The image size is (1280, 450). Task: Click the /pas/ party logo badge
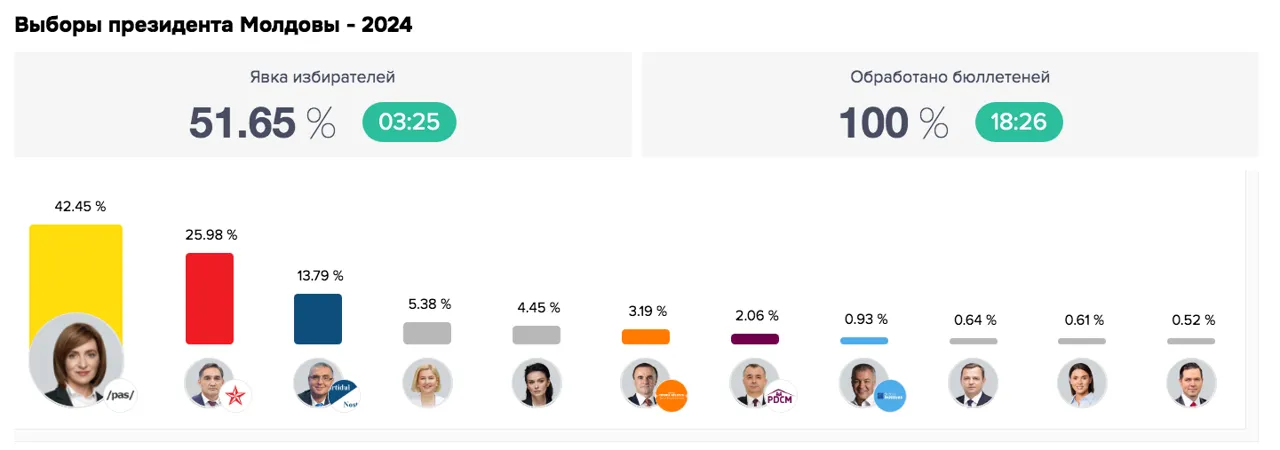click(x=120, y=395)
